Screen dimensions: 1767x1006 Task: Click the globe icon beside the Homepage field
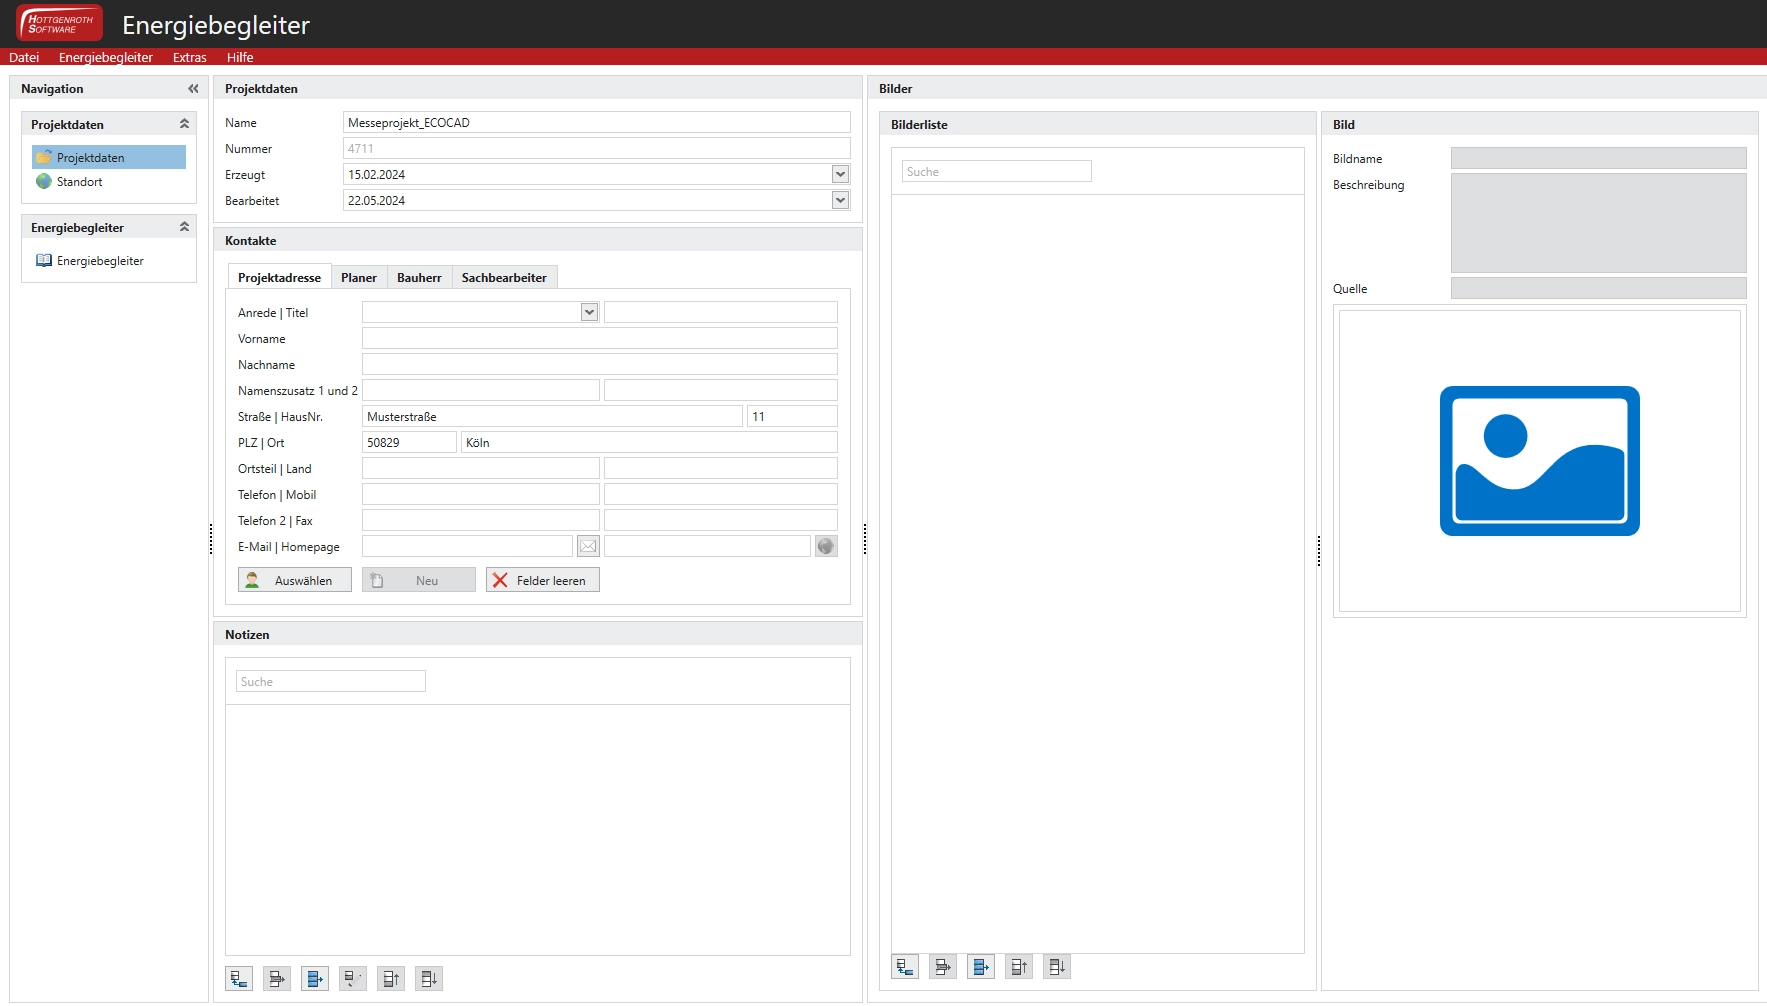click(826, 546)
